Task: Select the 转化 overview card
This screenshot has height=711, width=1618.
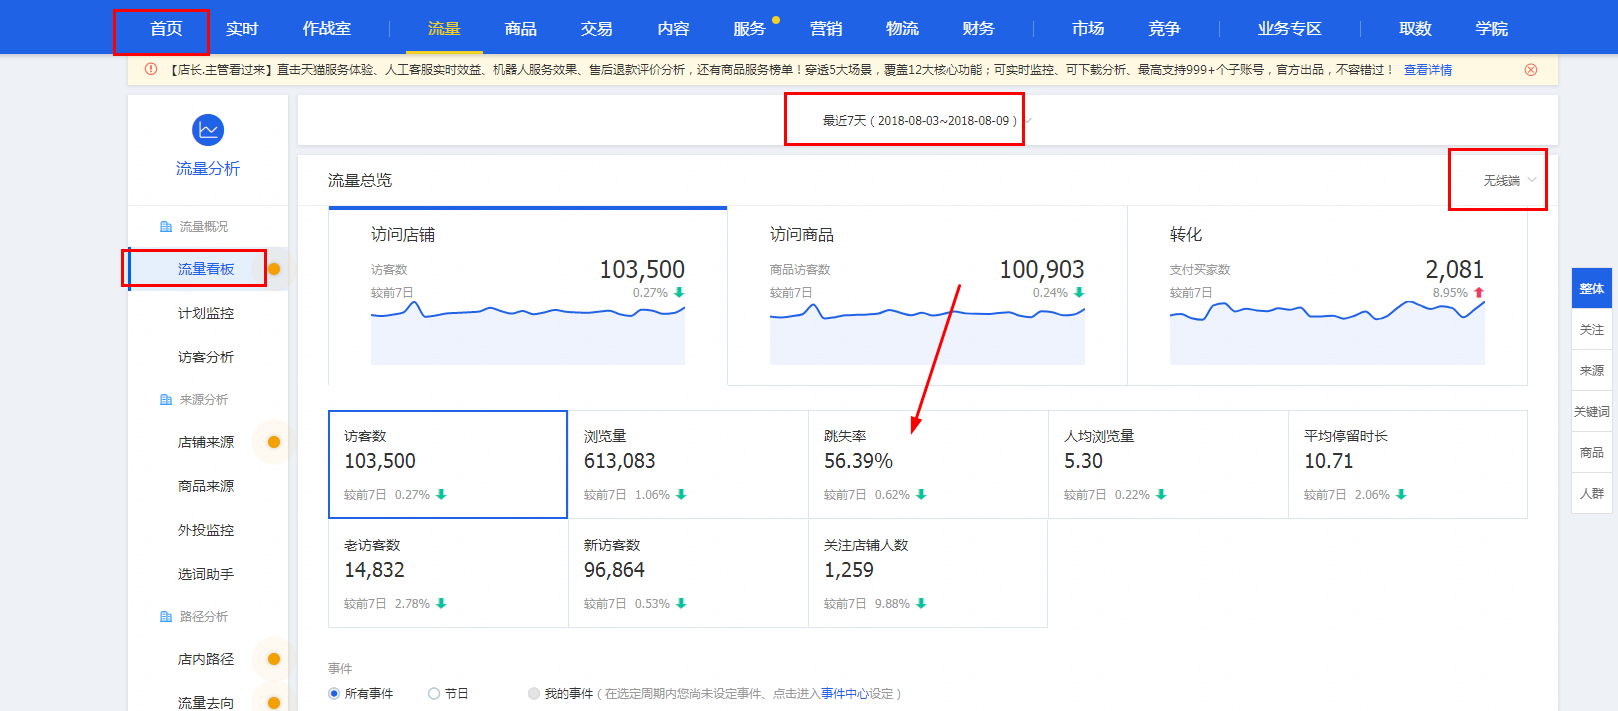Action: tap(1327, 296)
